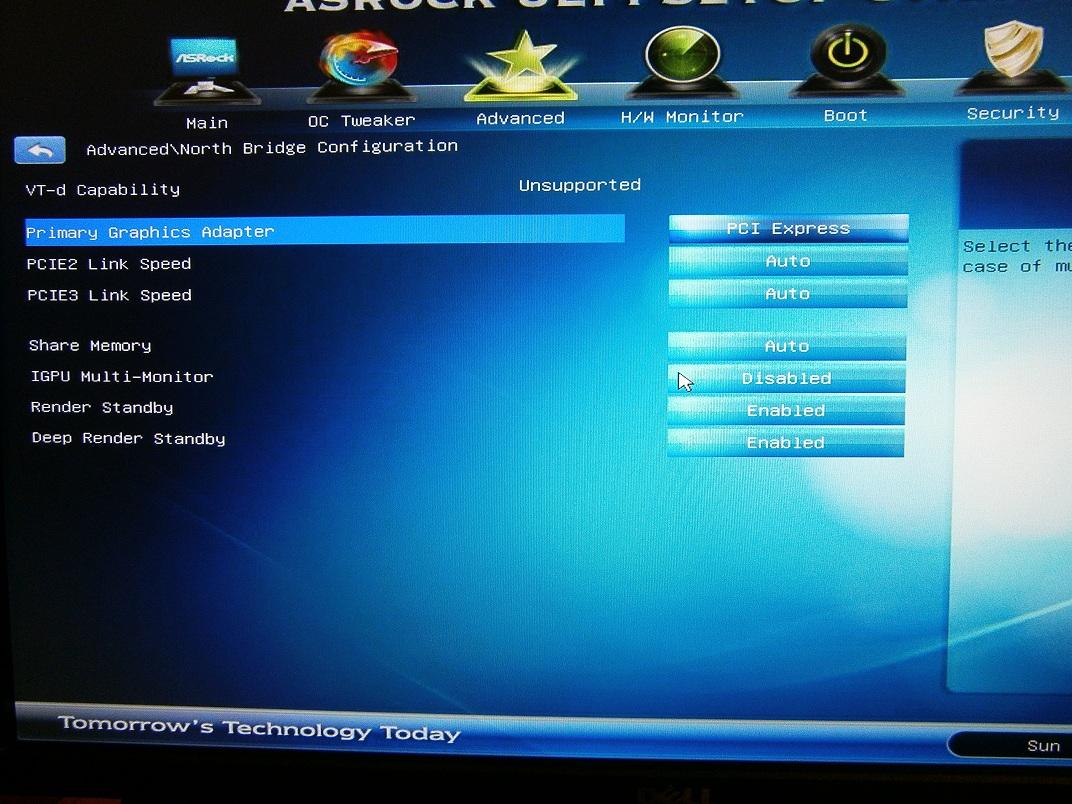Open Share Memory Auto dropdown
The height and width of the screenshot is (804, 1072).
[x=787, y=347]
